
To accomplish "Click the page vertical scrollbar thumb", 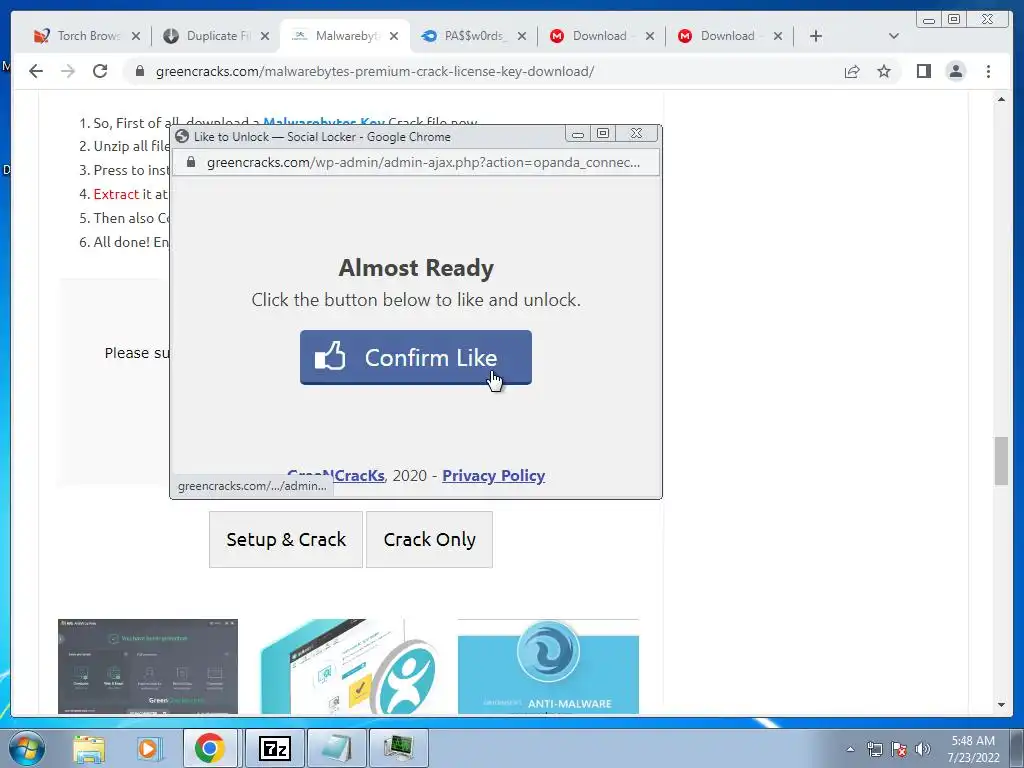I will pos(1001,461).
